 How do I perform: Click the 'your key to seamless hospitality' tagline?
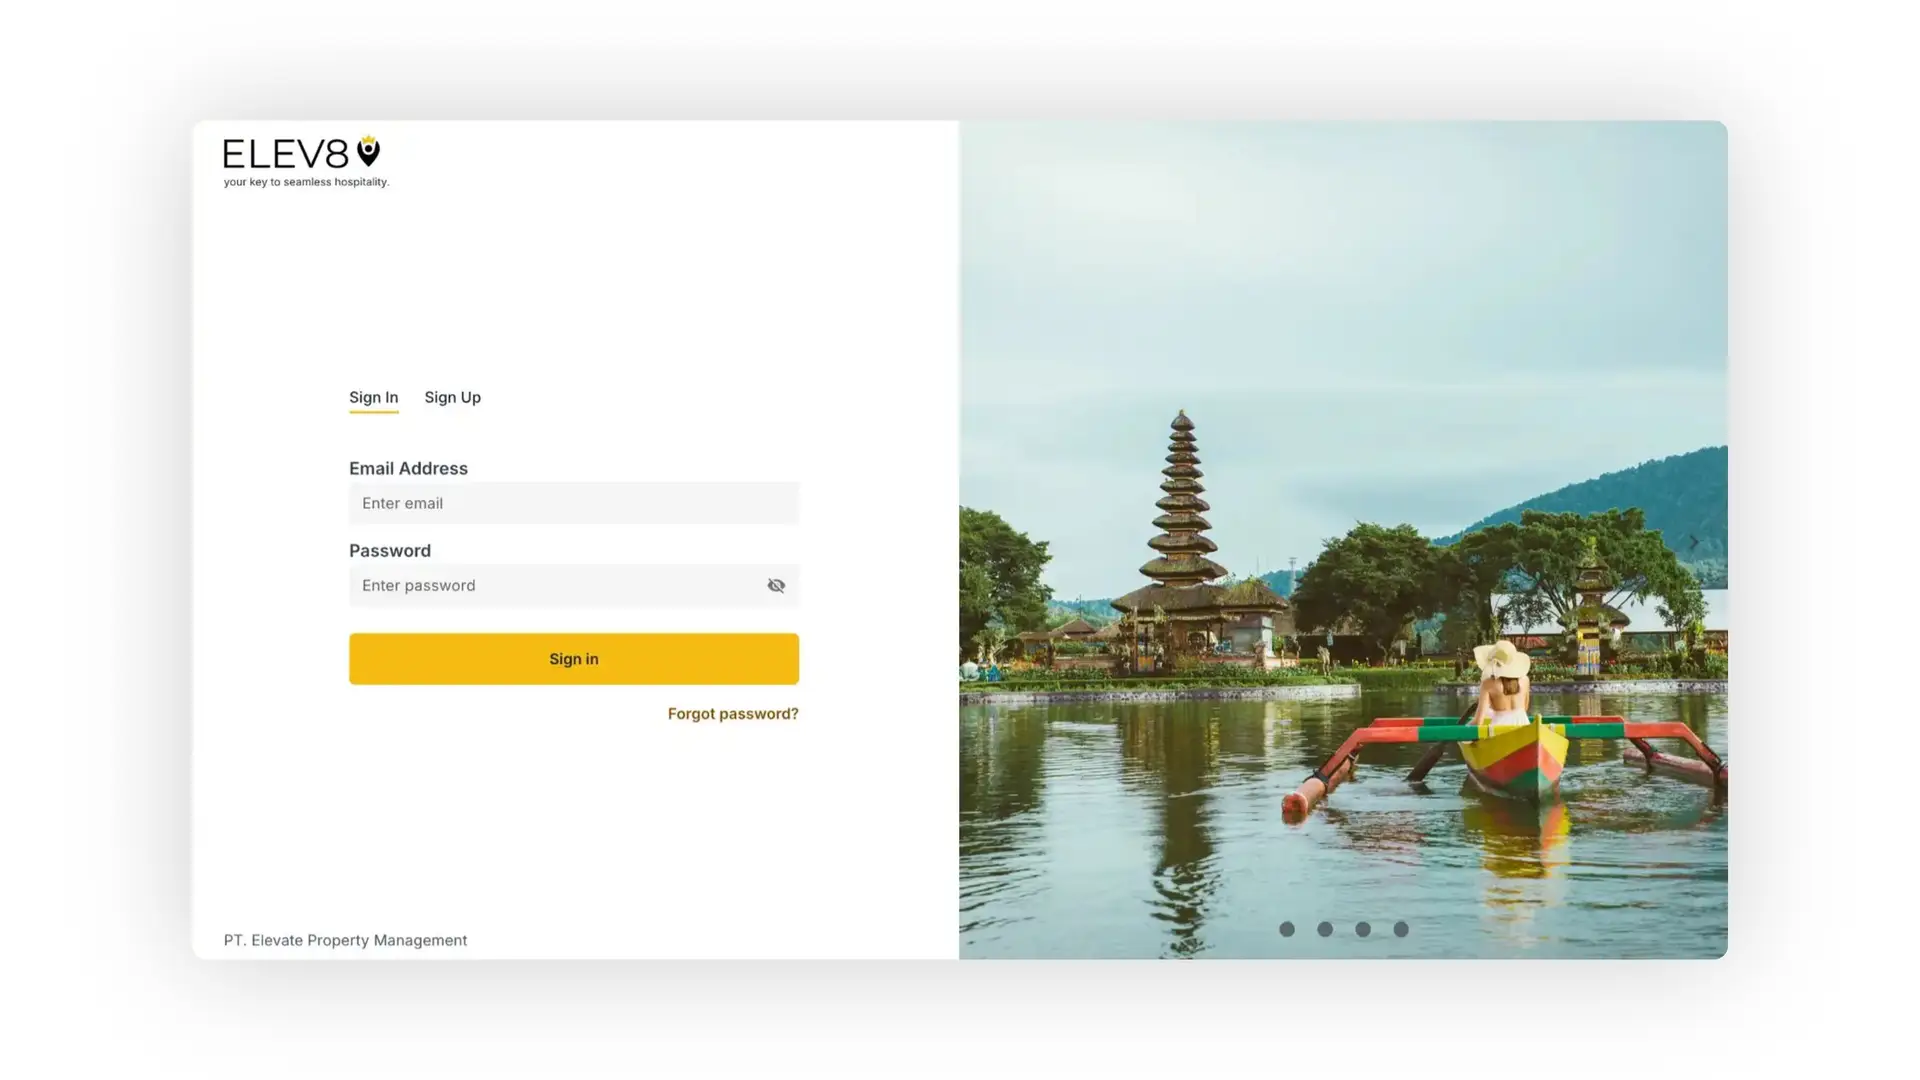306,182
